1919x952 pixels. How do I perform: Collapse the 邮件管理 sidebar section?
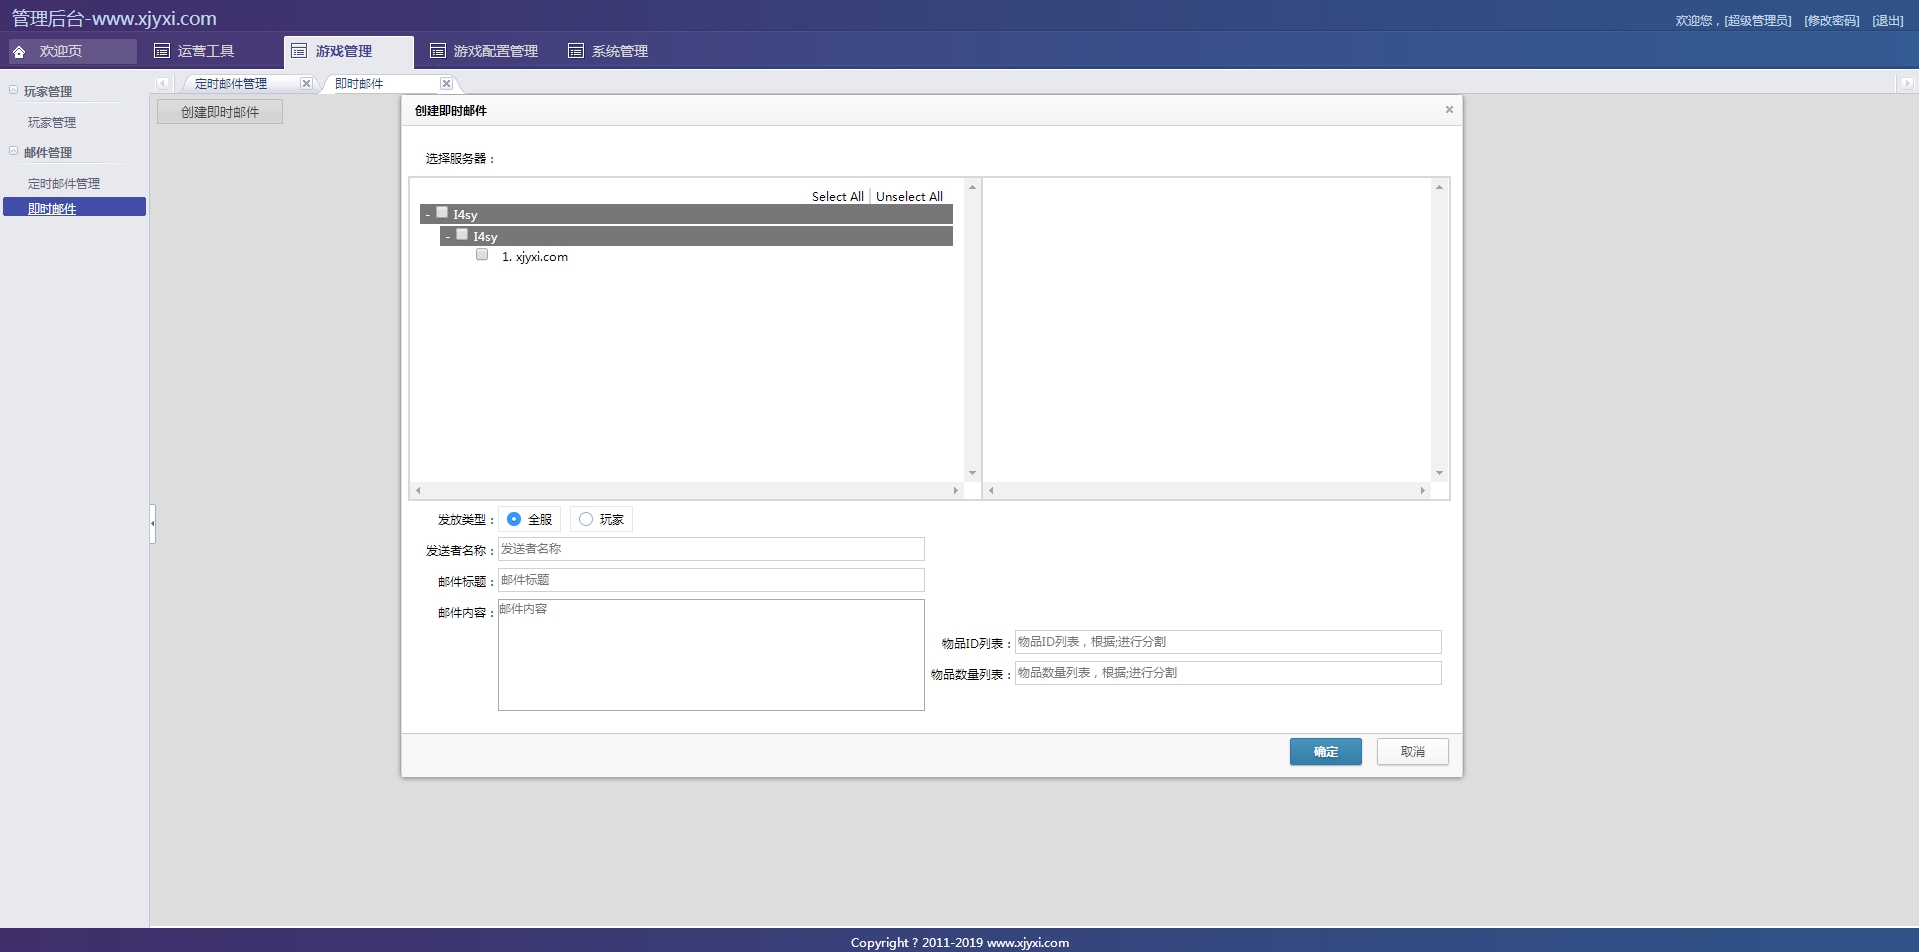click(14, 152)
